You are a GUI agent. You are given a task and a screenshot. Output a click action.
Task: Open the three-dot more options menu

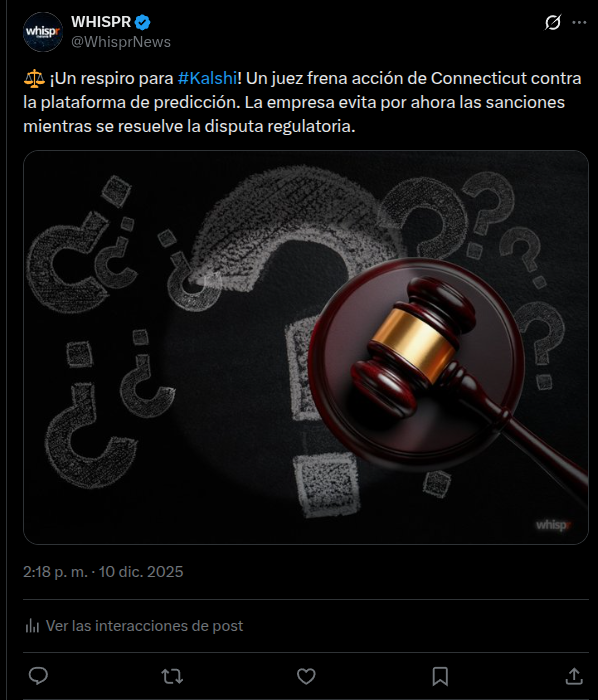(579, 22)
